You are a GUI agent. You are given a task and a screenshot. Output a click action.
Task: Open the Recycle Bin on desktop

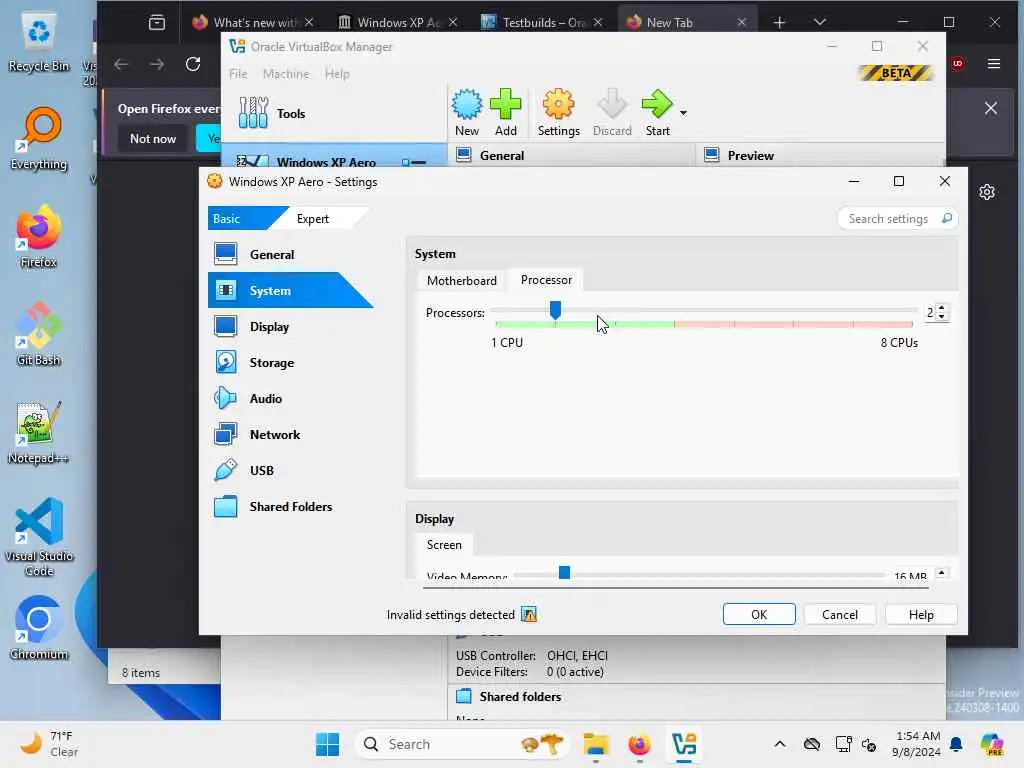(39, 42)
